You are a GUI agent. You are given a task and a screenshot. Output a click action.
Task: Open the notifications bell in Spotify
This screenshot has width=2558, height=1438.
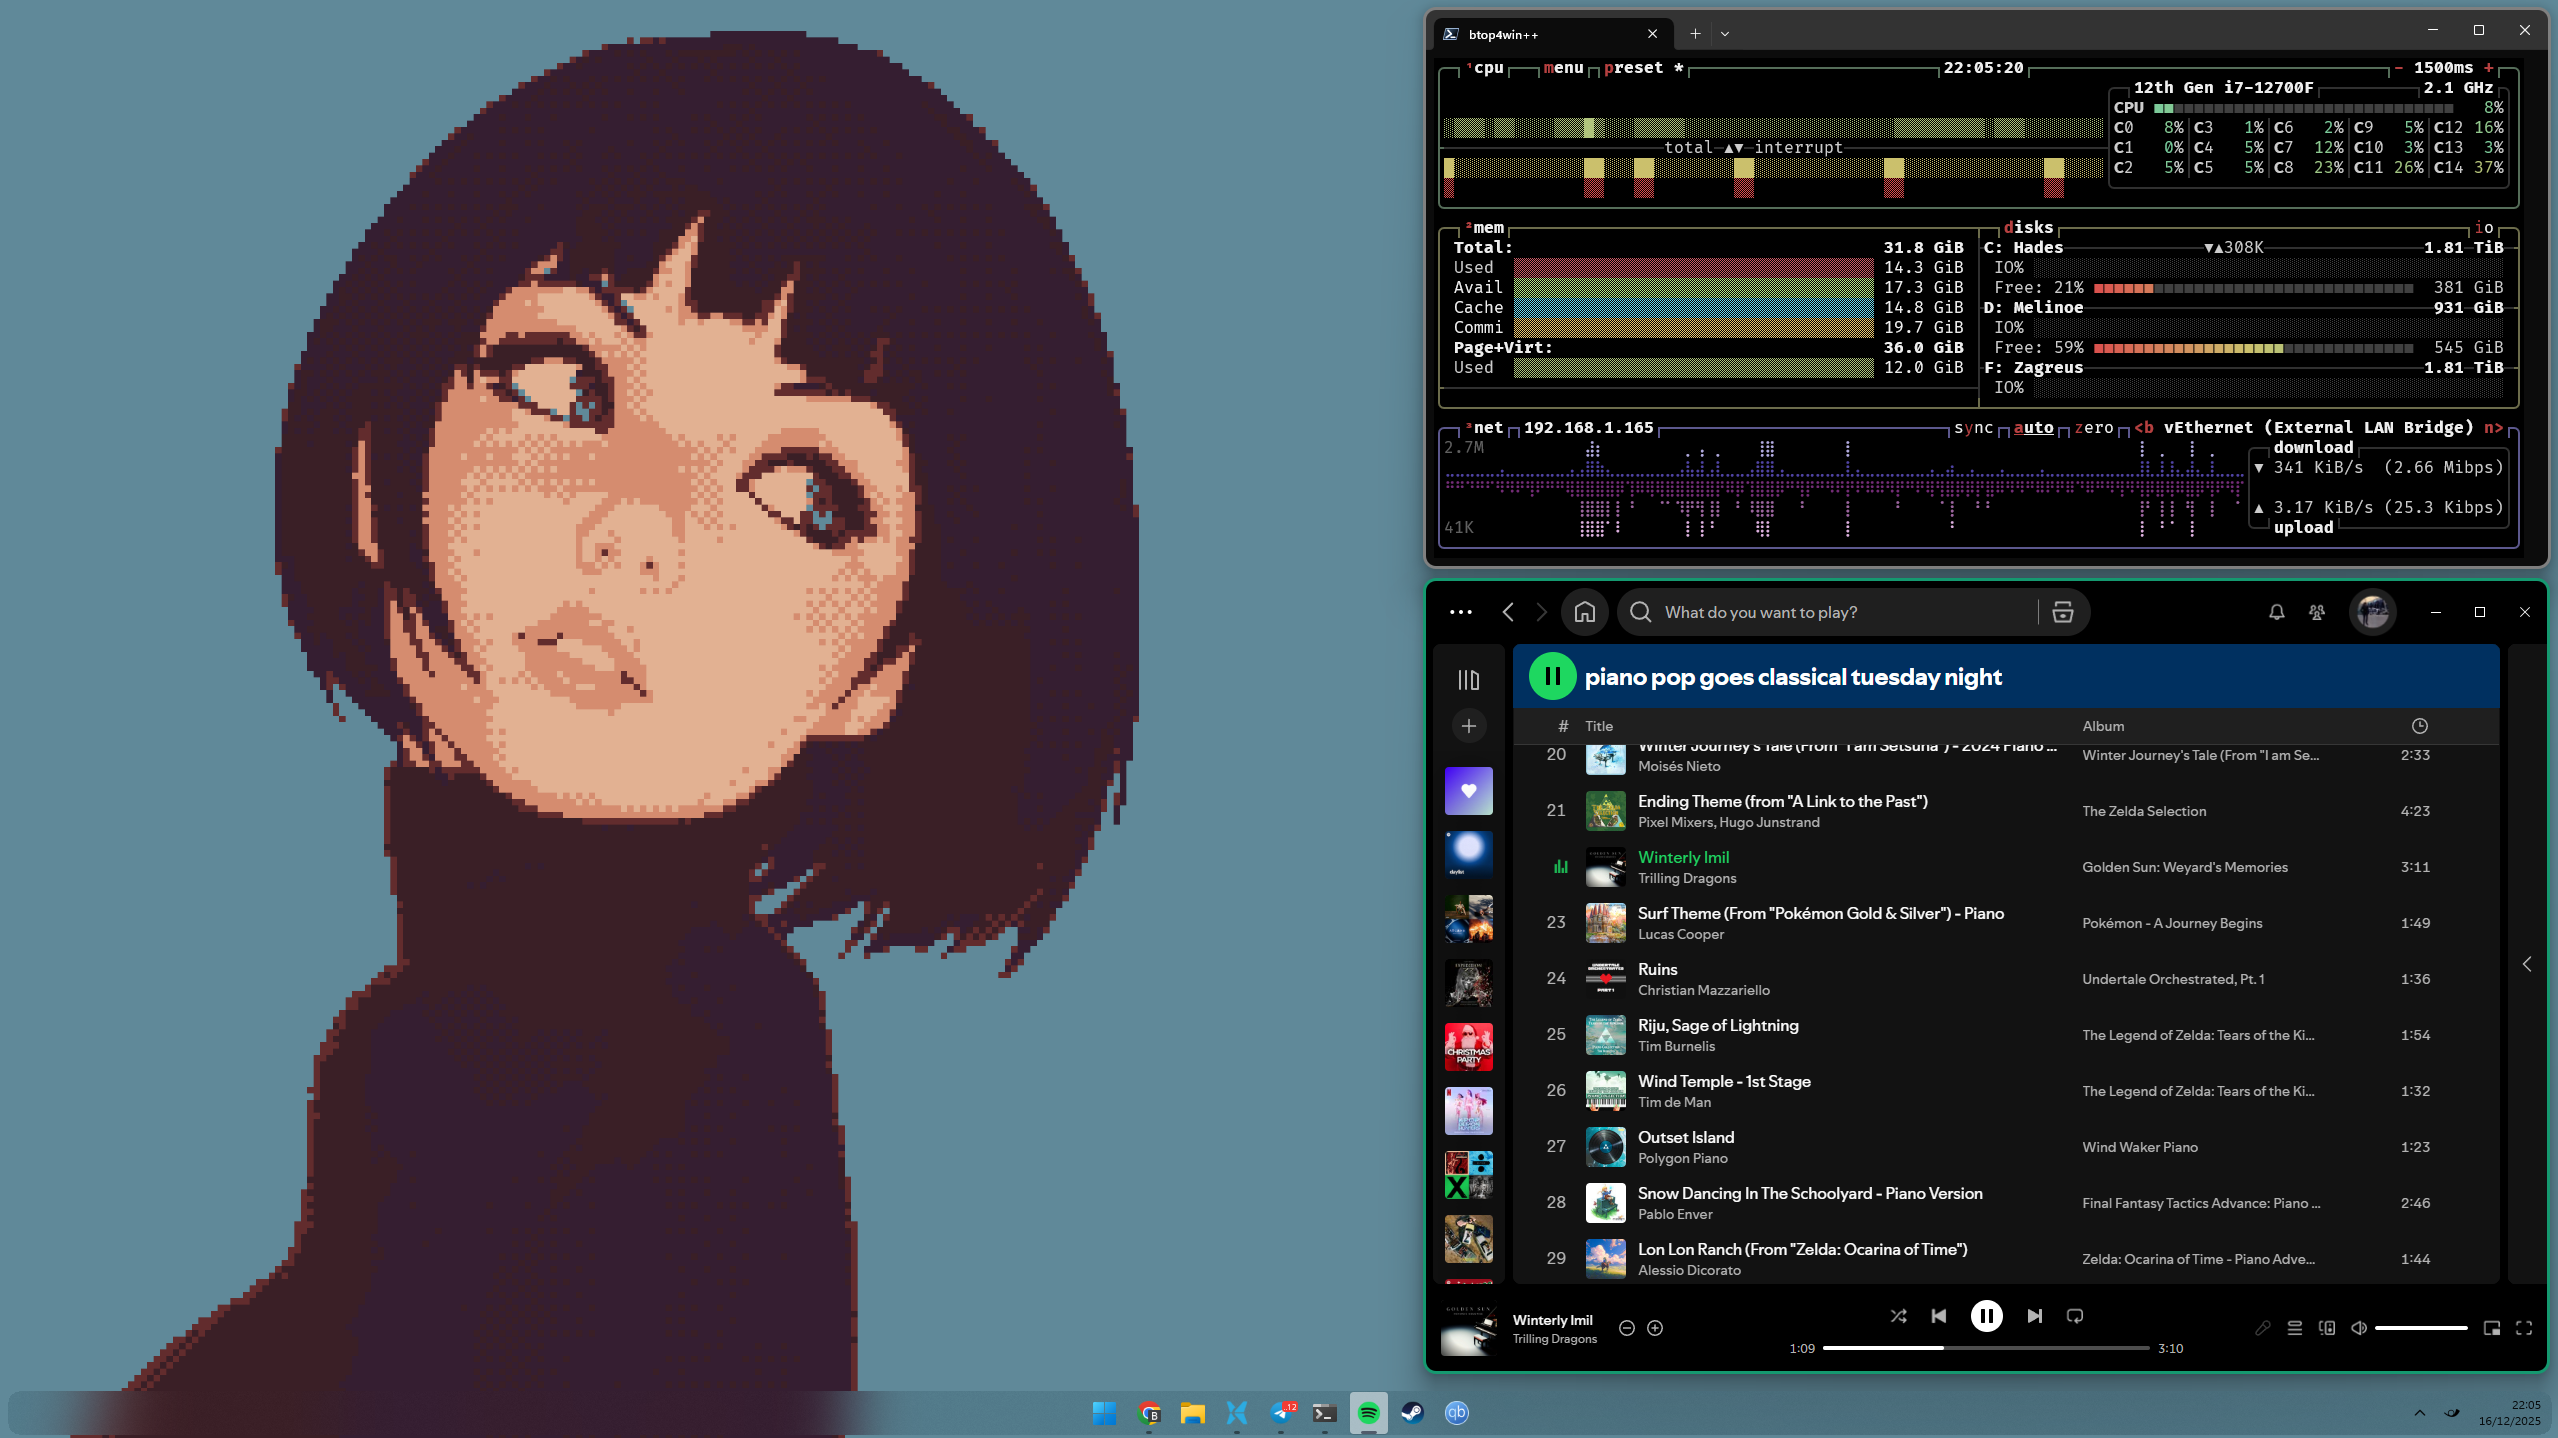(2276, 612)
